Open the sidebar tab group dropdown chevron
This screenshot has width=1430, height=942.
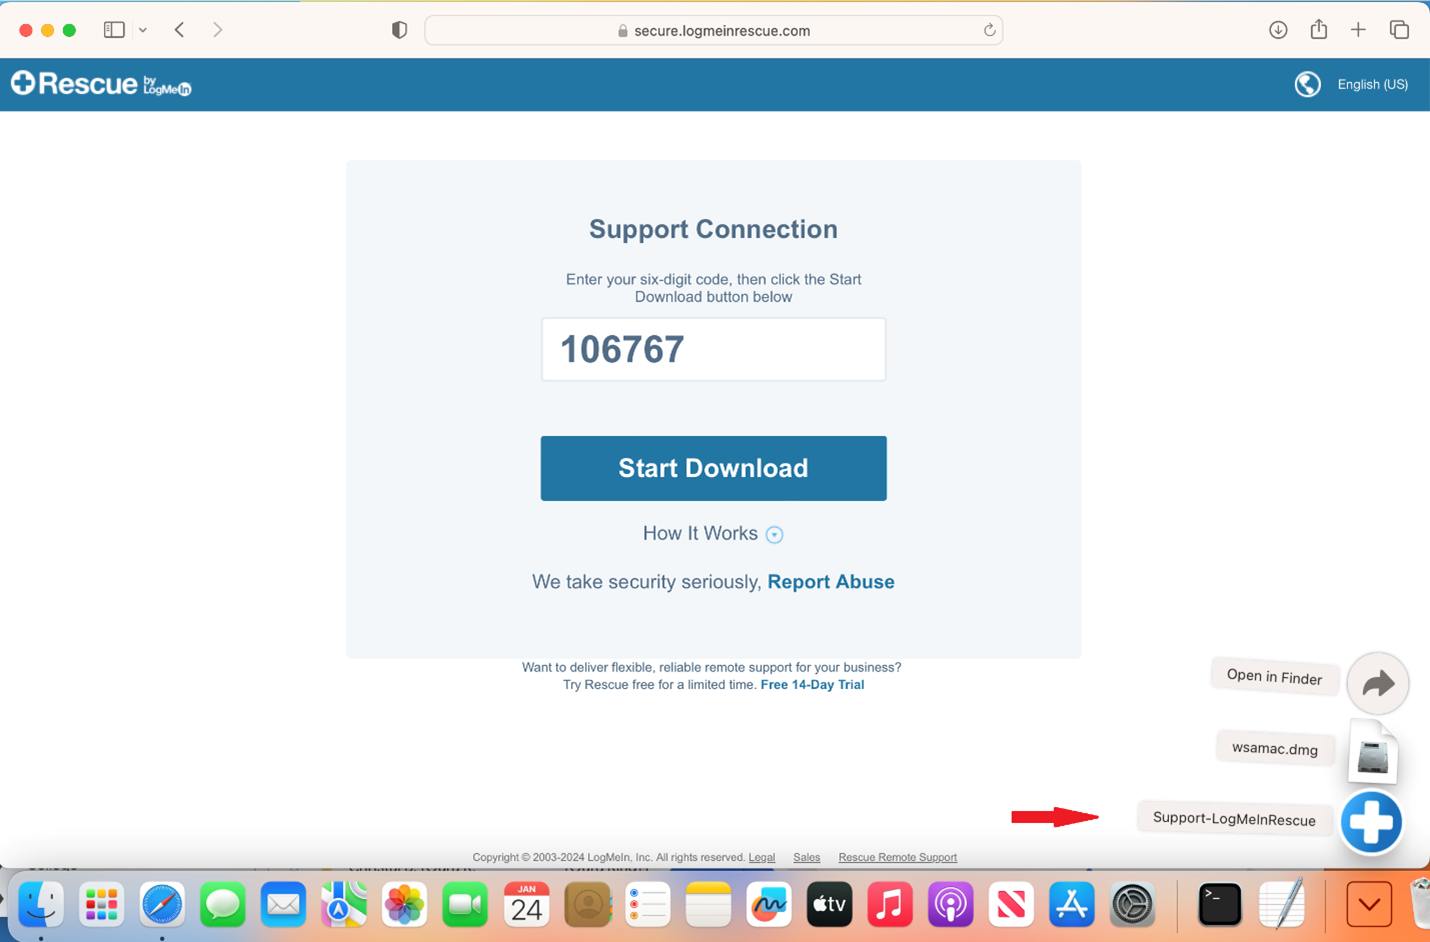[x=143, y=30]
